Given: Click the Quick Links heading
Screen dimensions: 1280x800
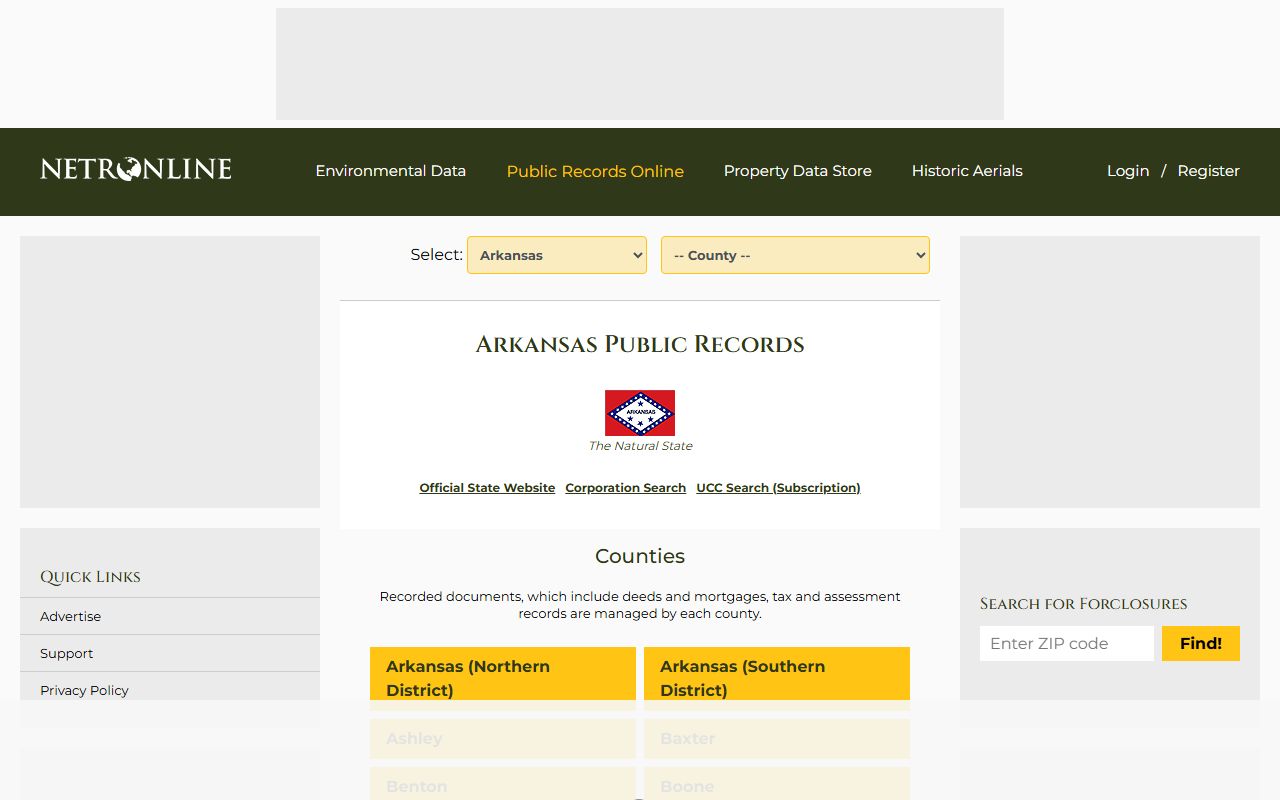Looking at the screenshot, I should click(90, 577).
